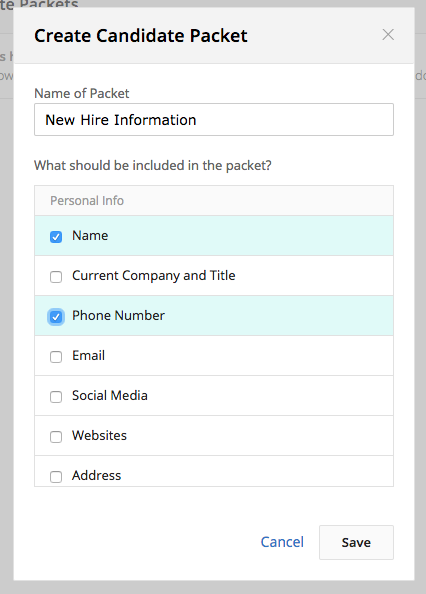Select the Websites checkbox

pyautogui.click(x=56, y=437)
